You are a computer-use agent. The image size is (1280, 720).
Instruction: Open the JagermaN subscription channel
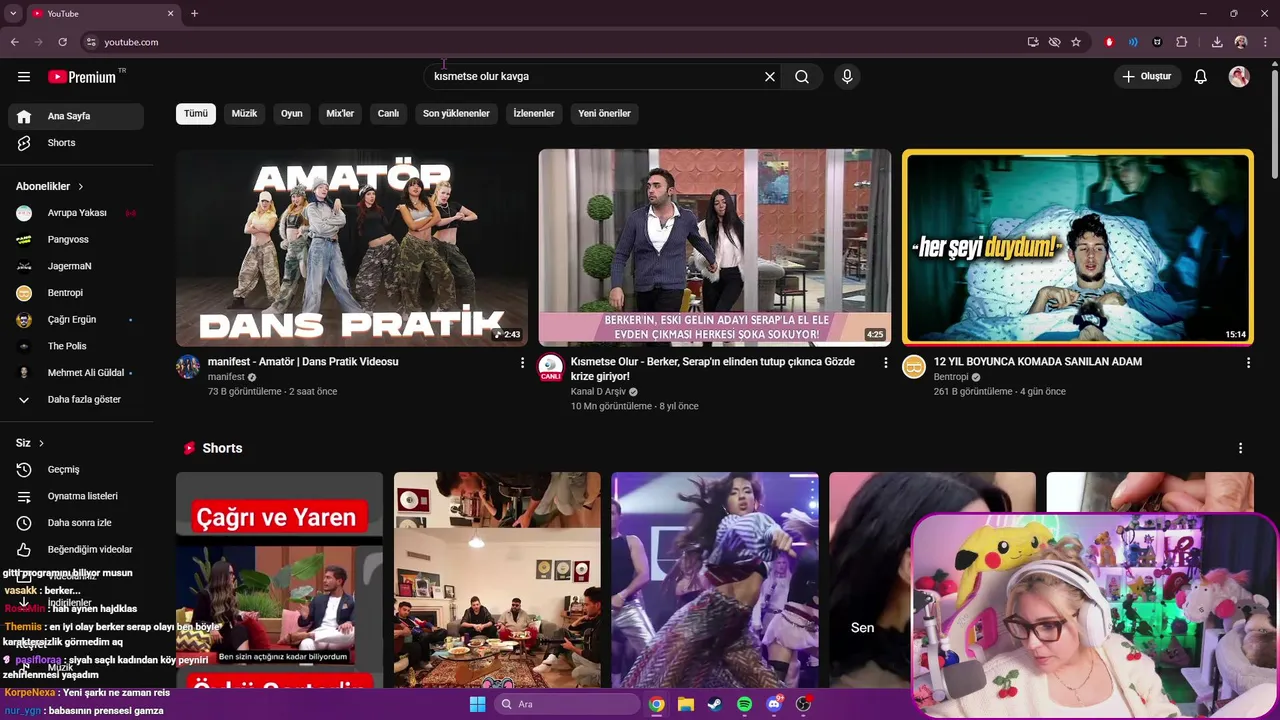click(x=76, y=266)
